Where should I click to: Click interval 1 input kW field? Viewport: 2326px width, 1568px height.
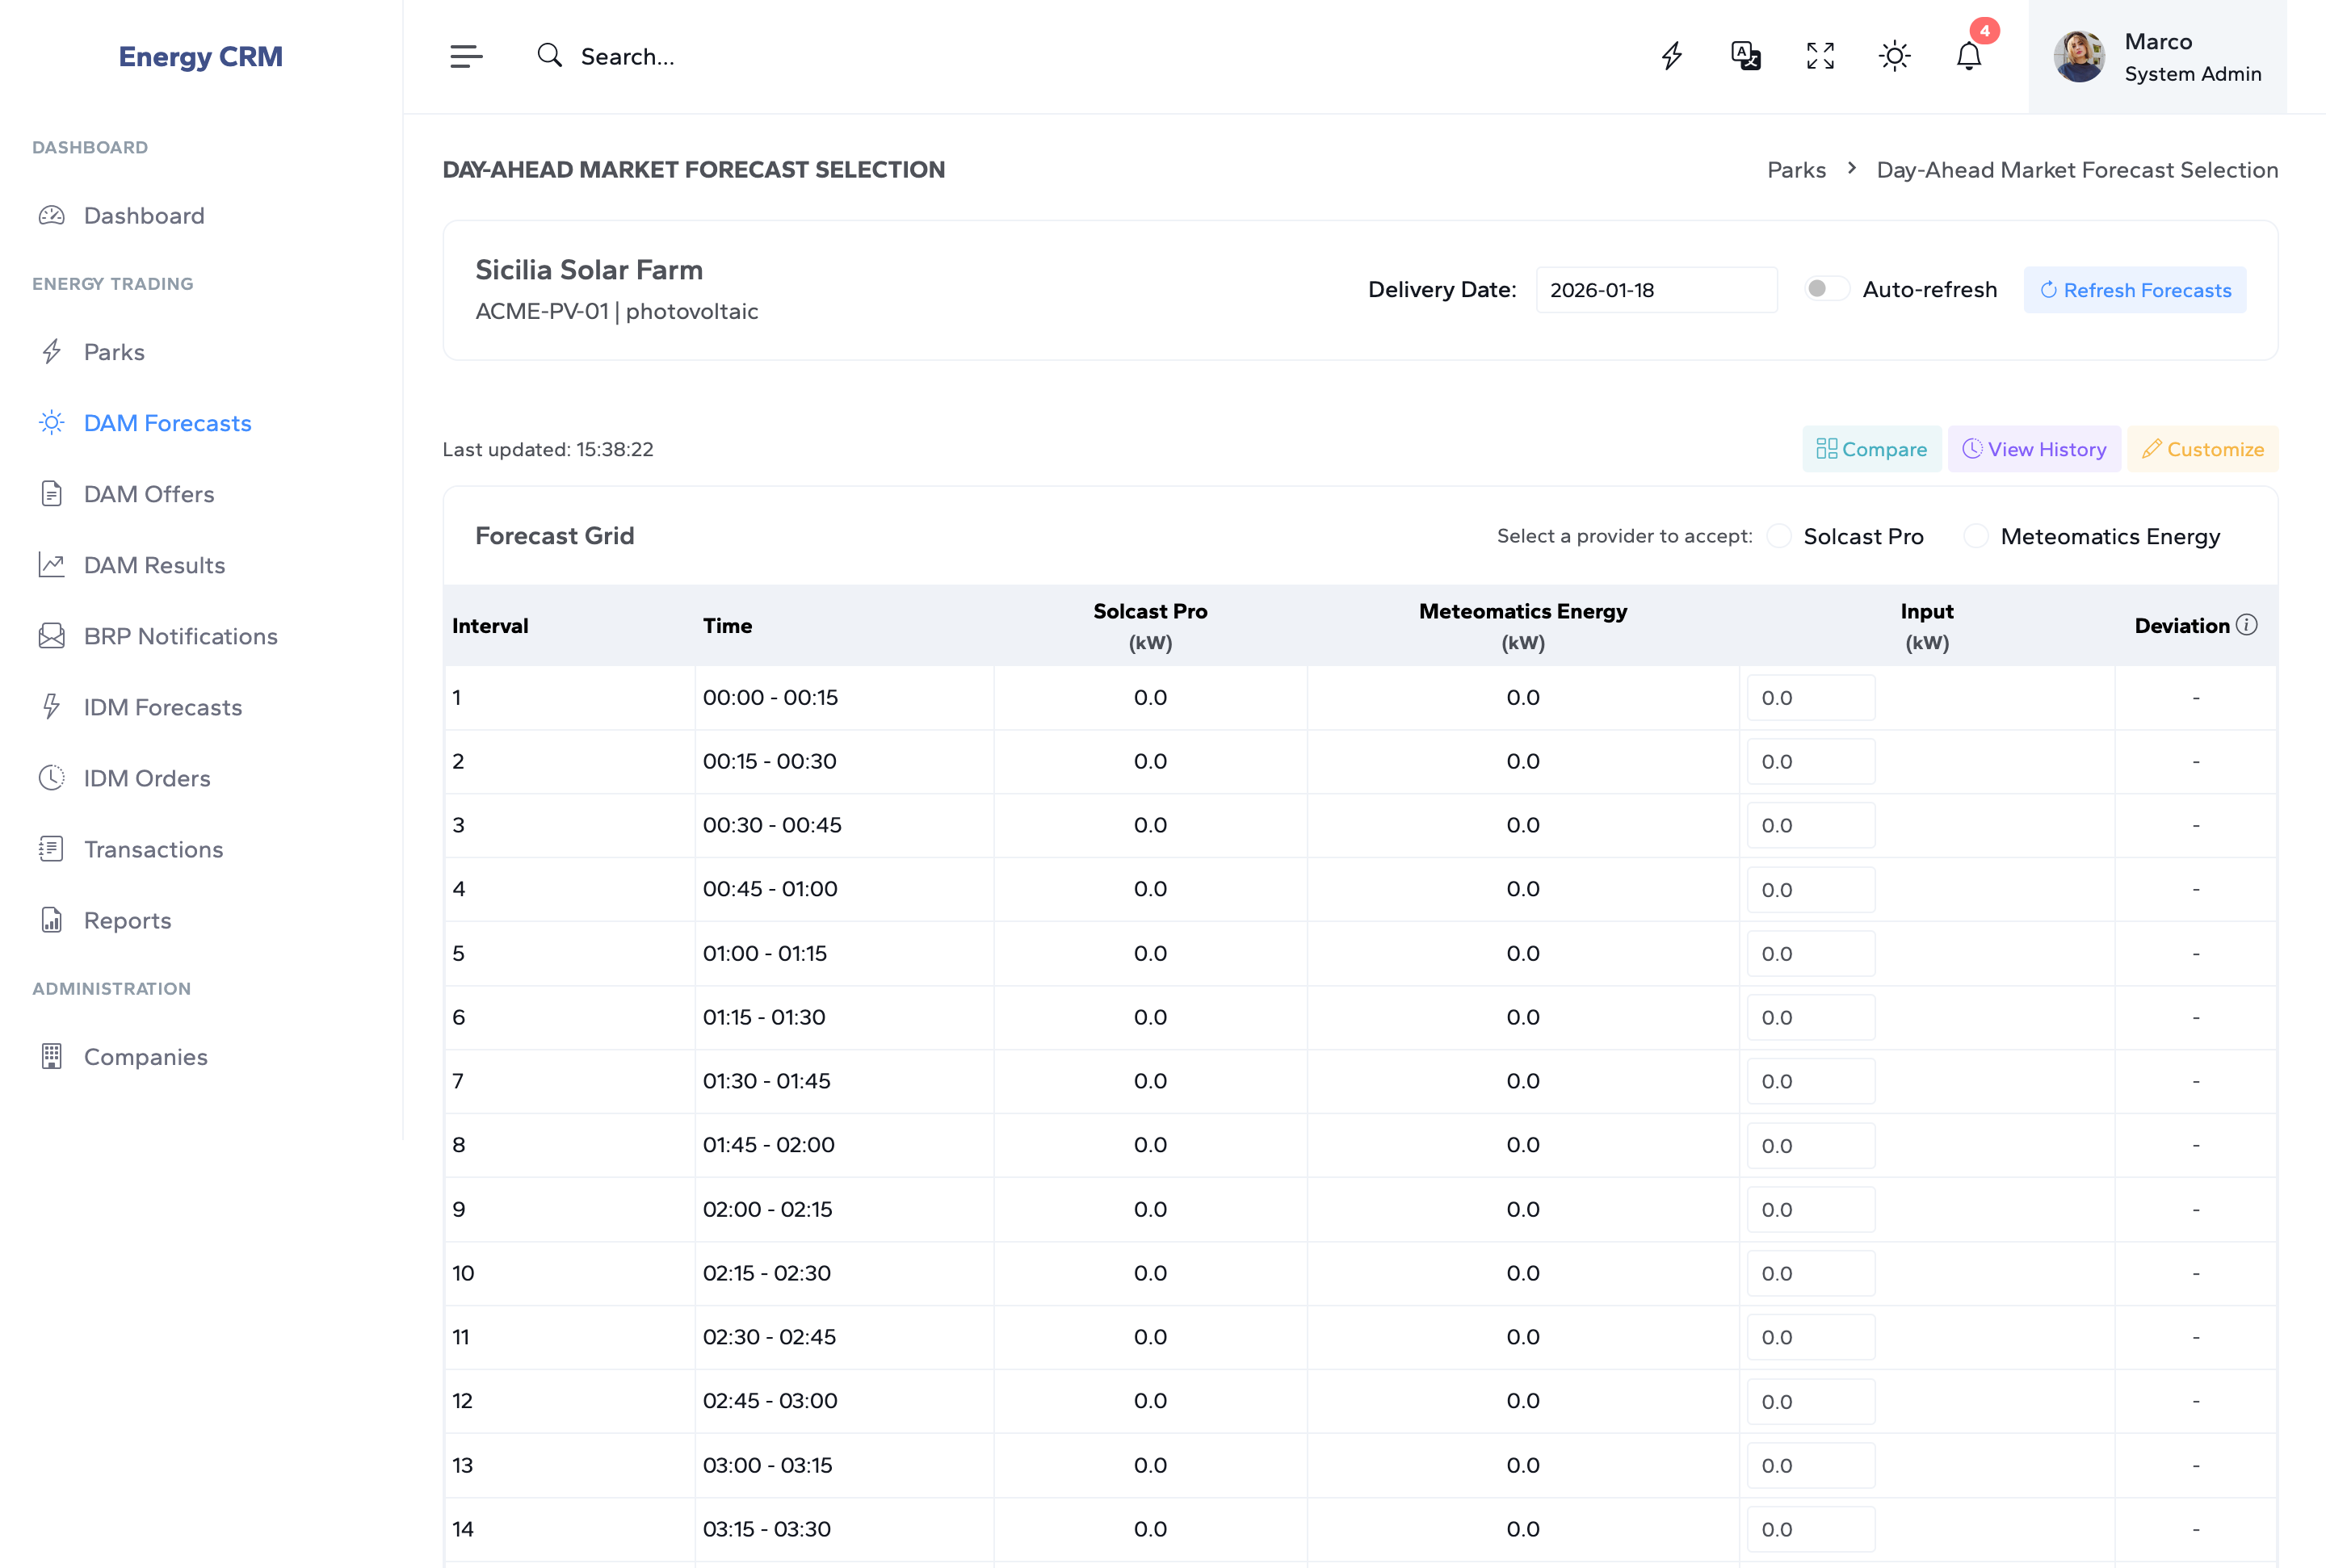click(1810, 698)
